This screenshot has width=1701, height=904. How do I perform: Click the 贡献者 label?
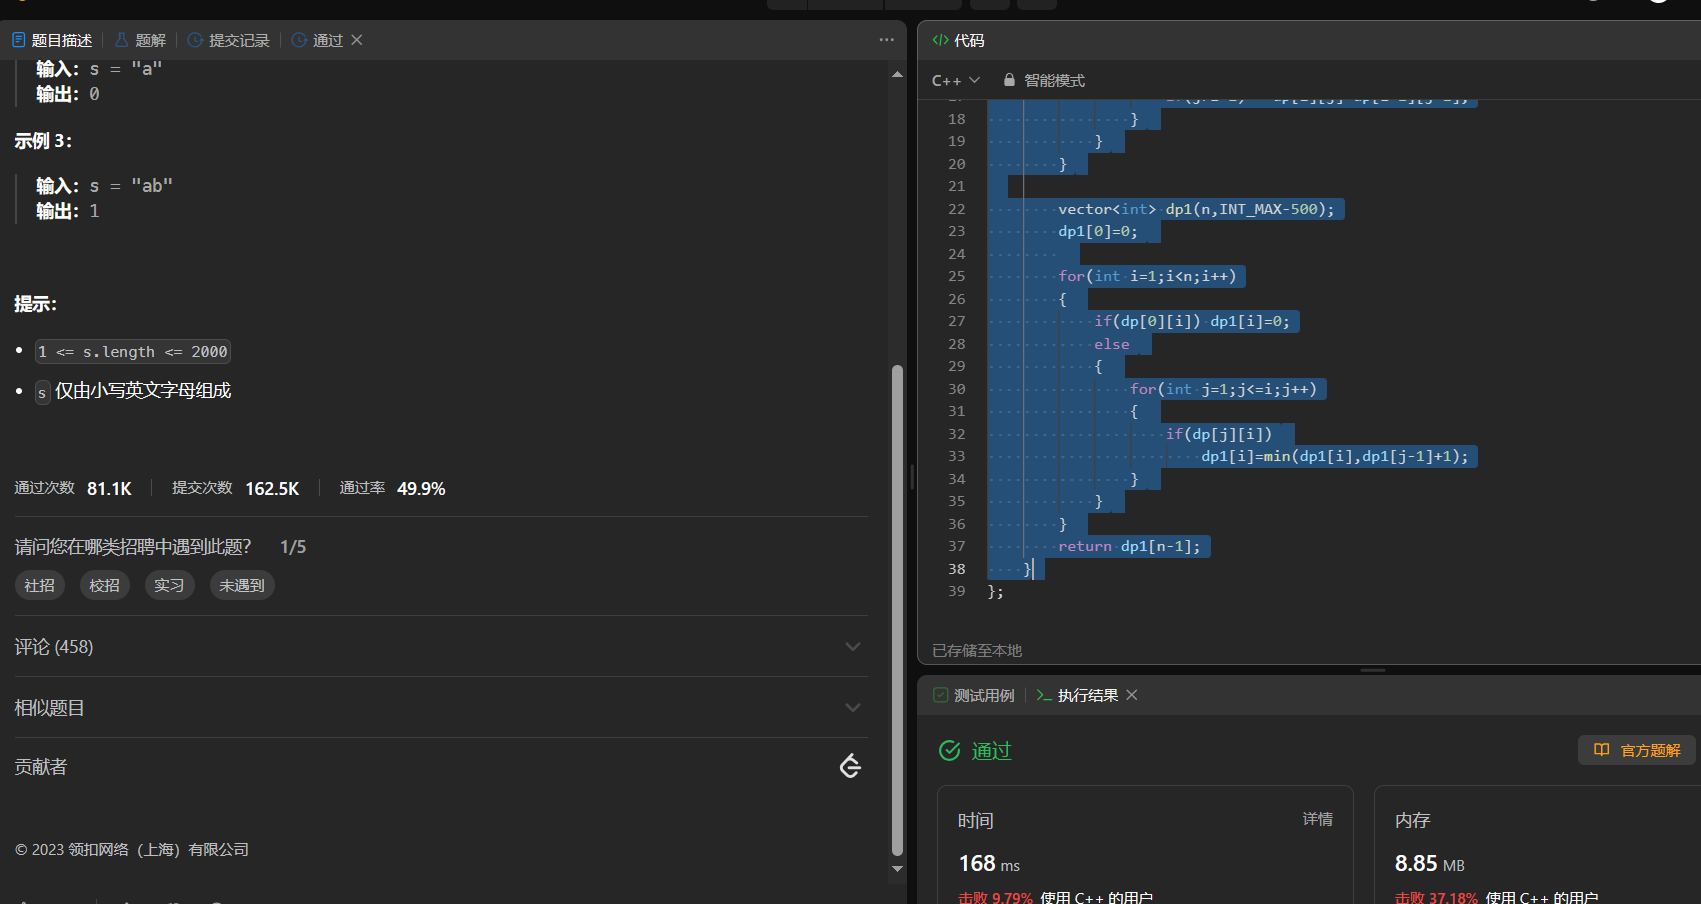[x=41, y=766]
